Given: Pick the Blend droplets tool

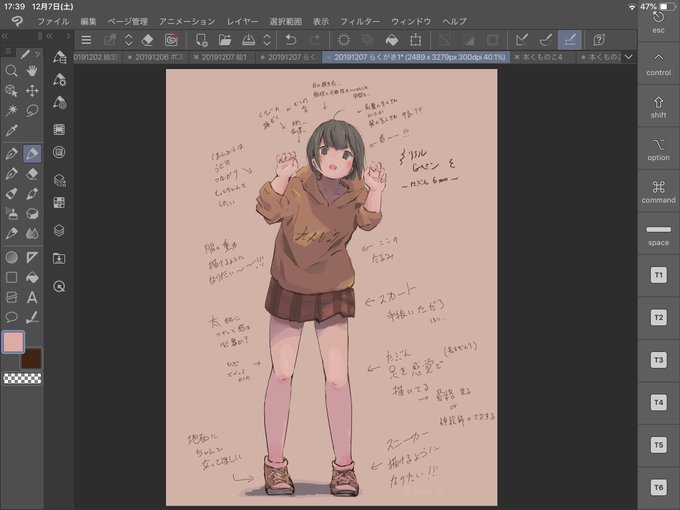Looking at the screenshot, I should (32, 233).
